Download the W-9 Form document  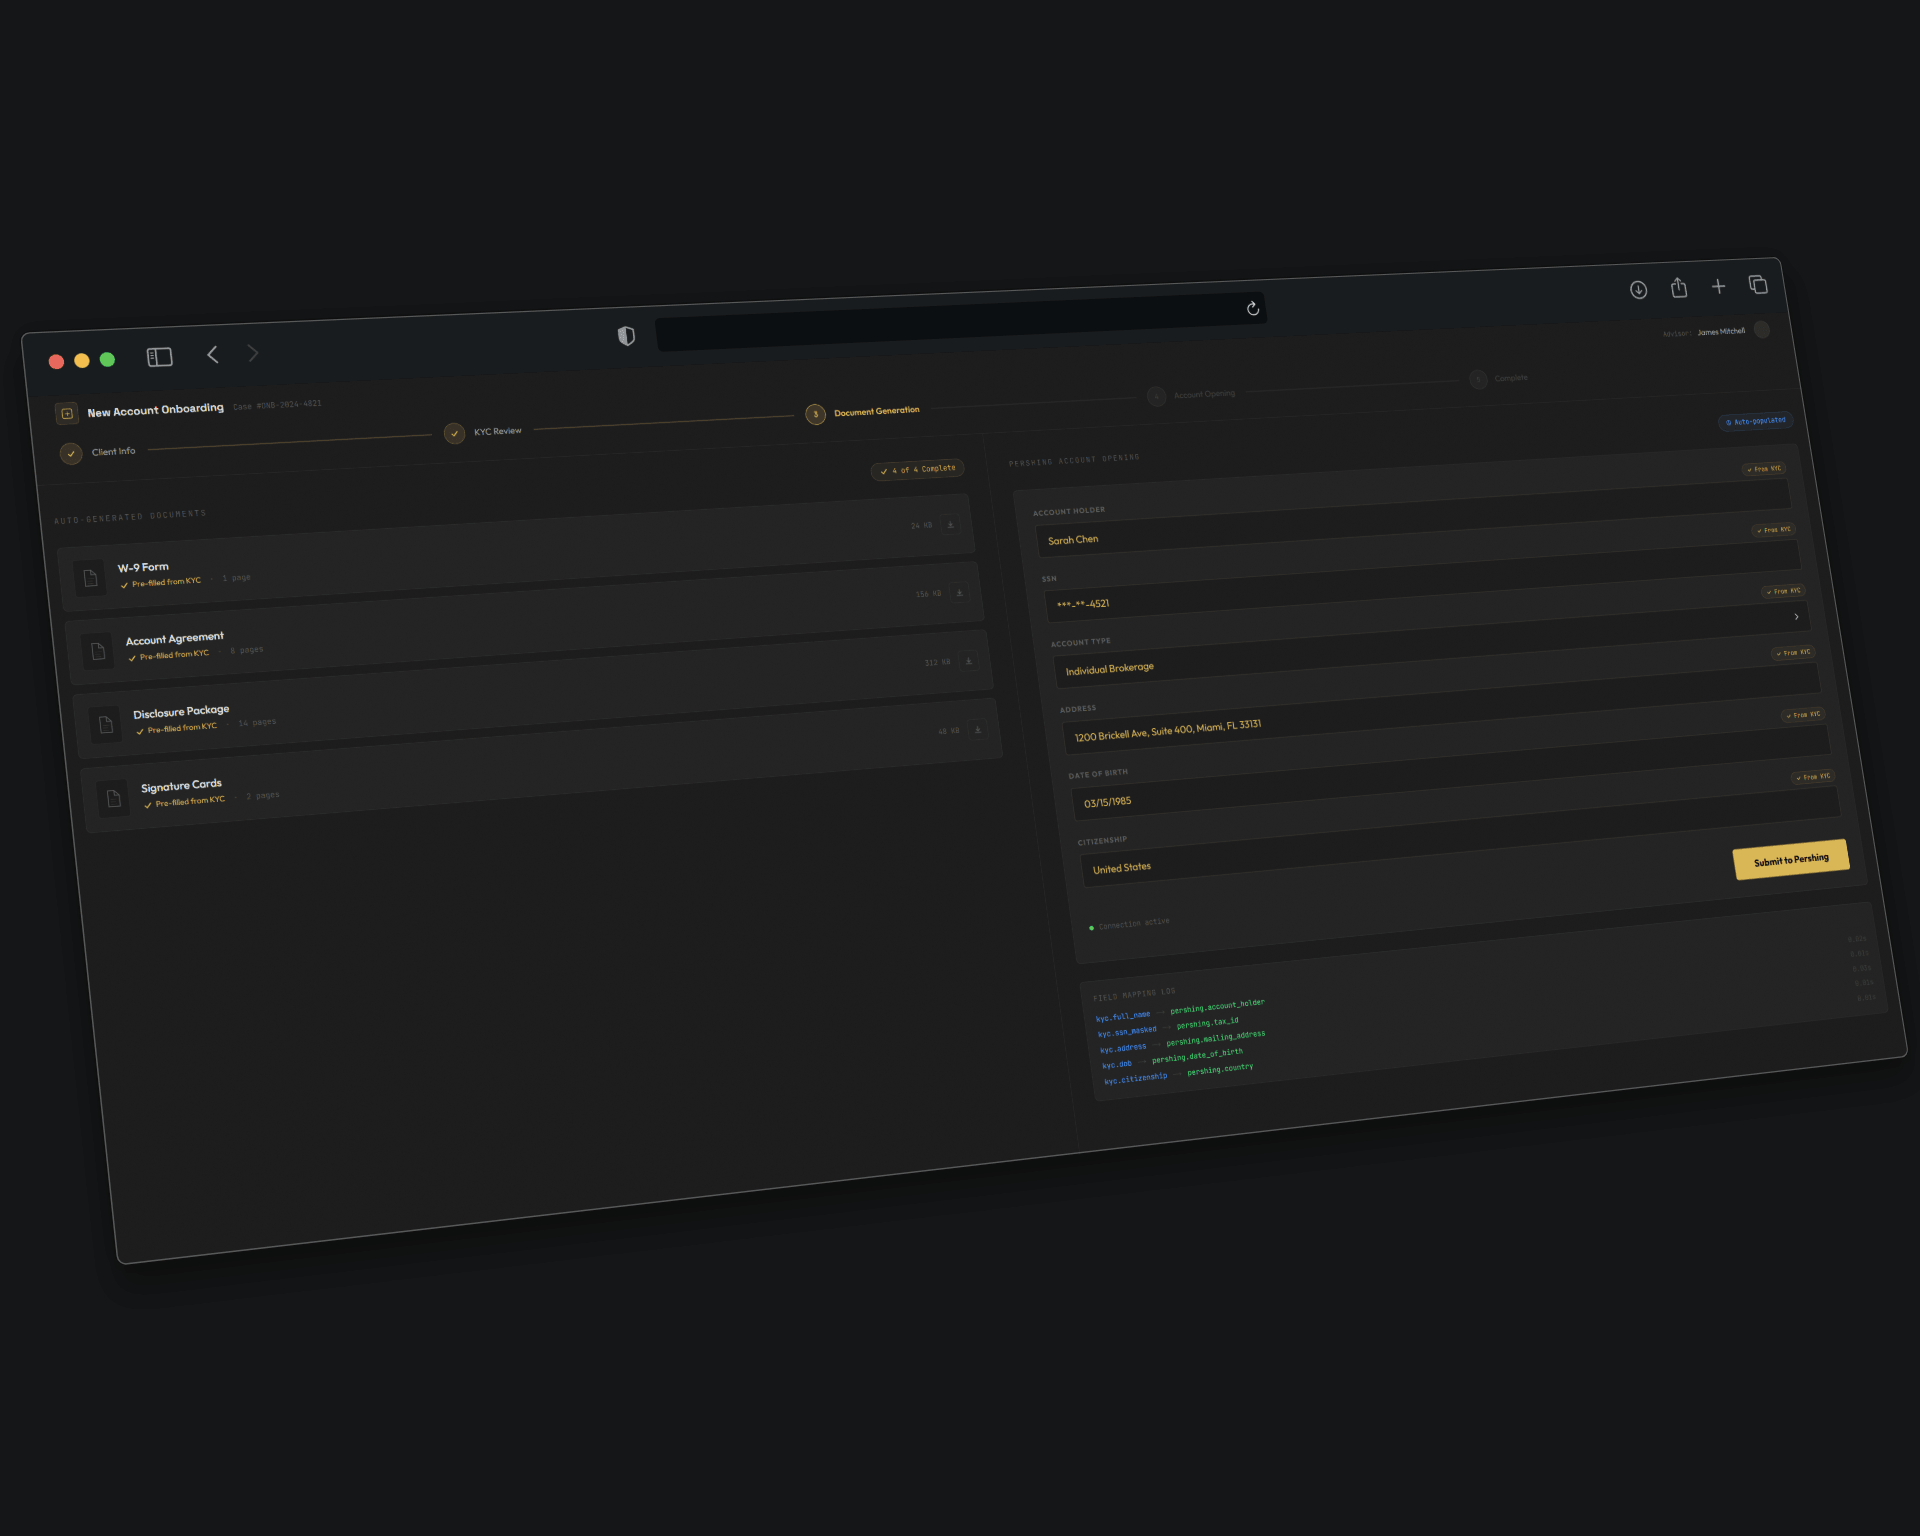[950, 525]
